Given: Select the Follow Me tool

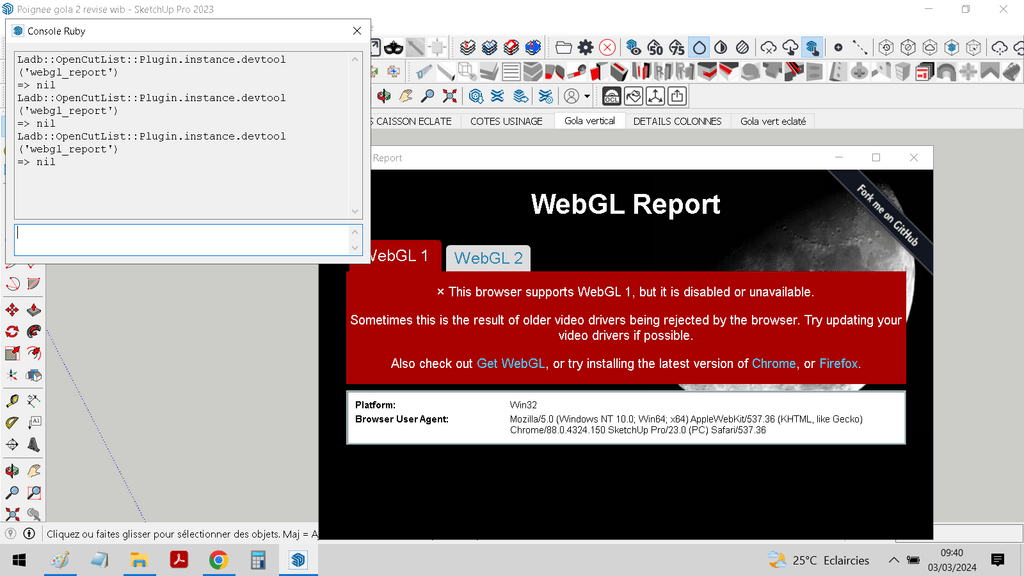Looking at the screenshot, I should [34, 332].
